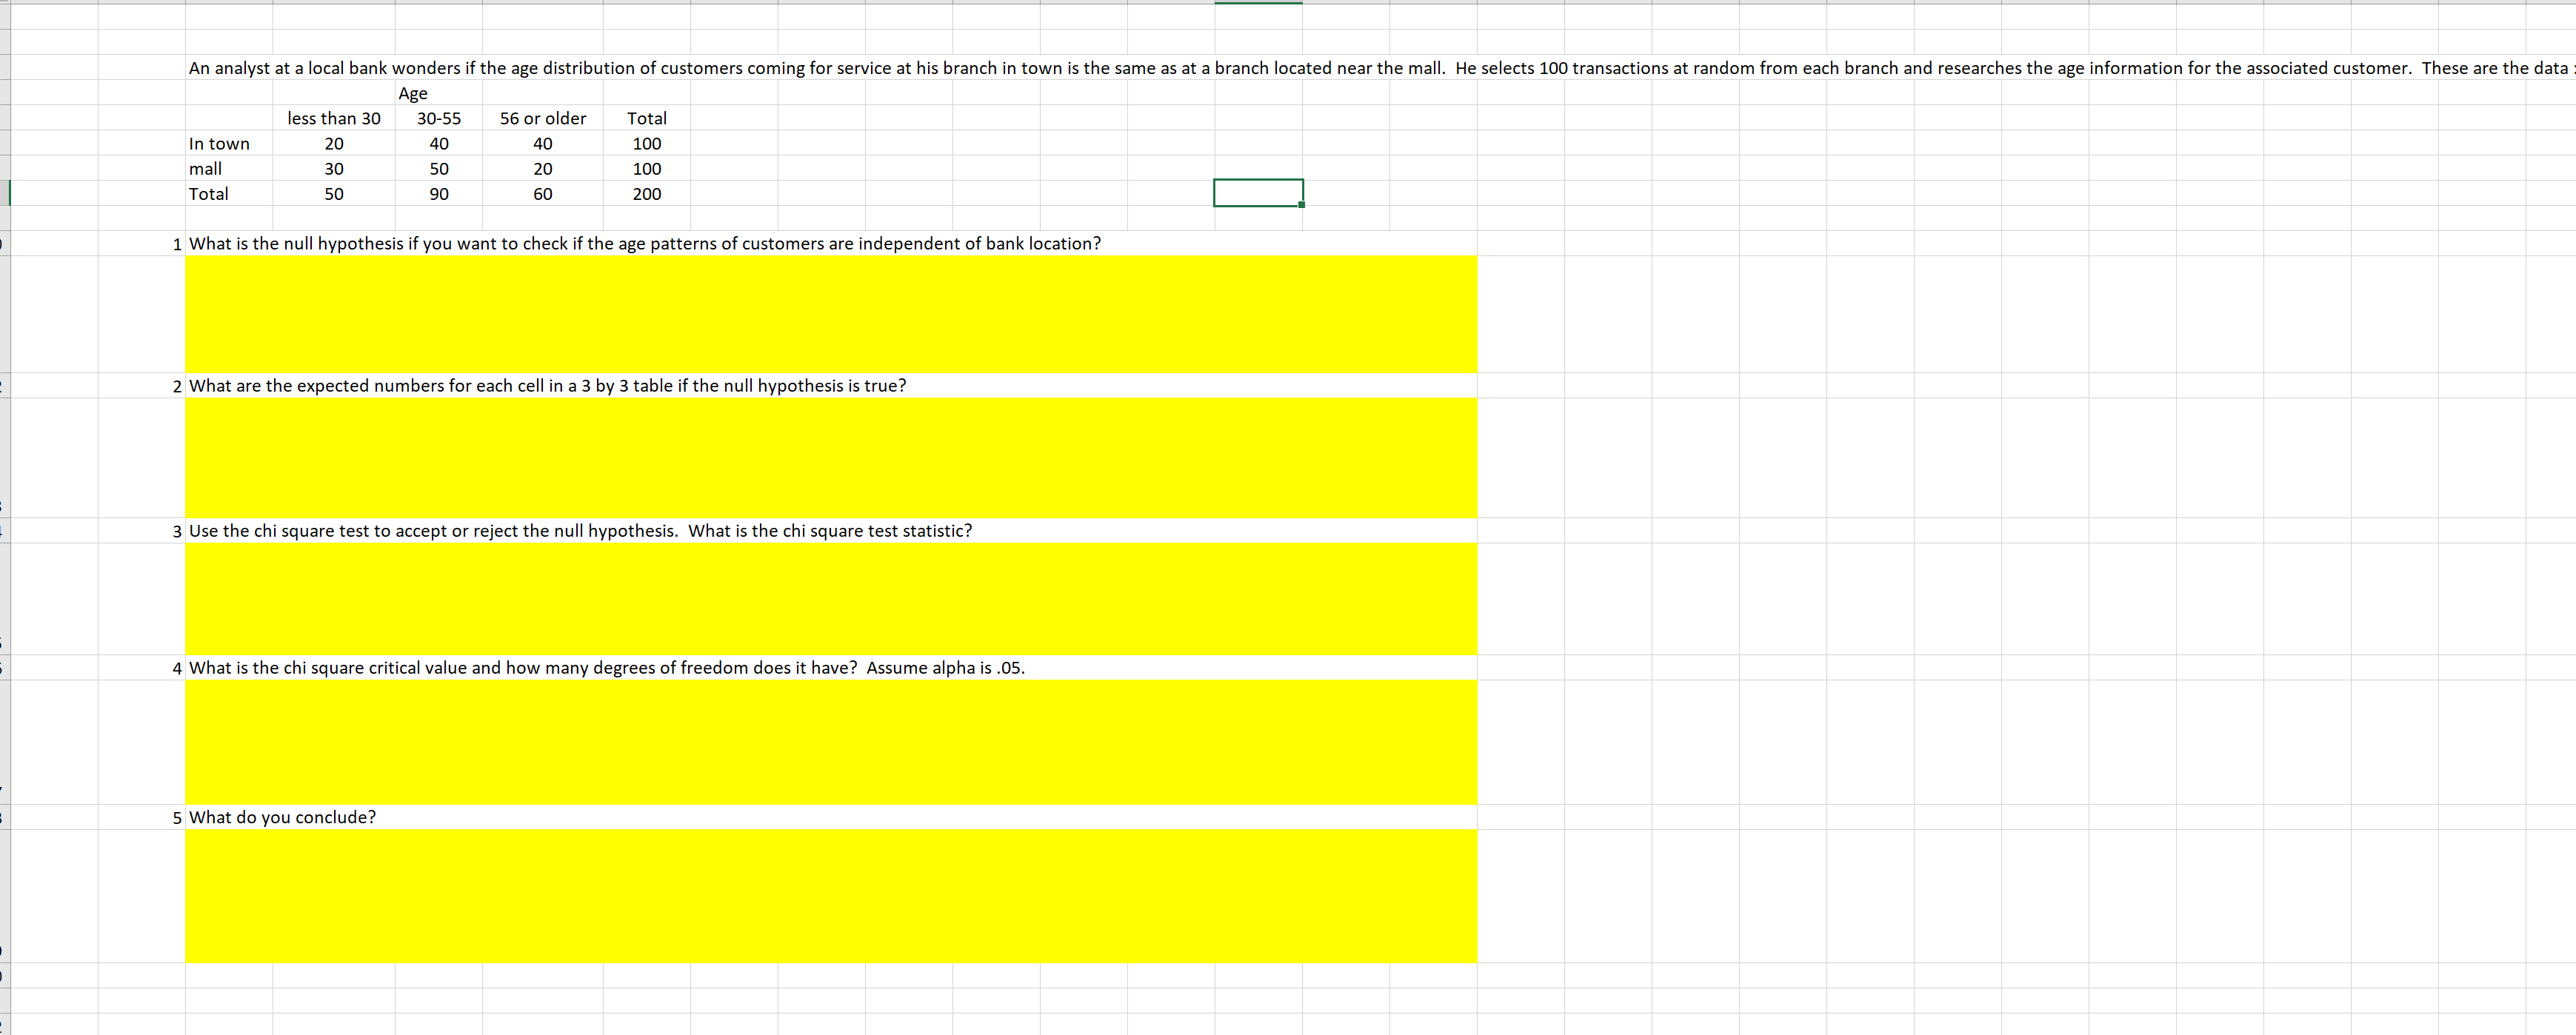Click the question 3 chi square test text
Image resolution: width=2576 pixels, height=1035 pixels.
click(581, 530)
